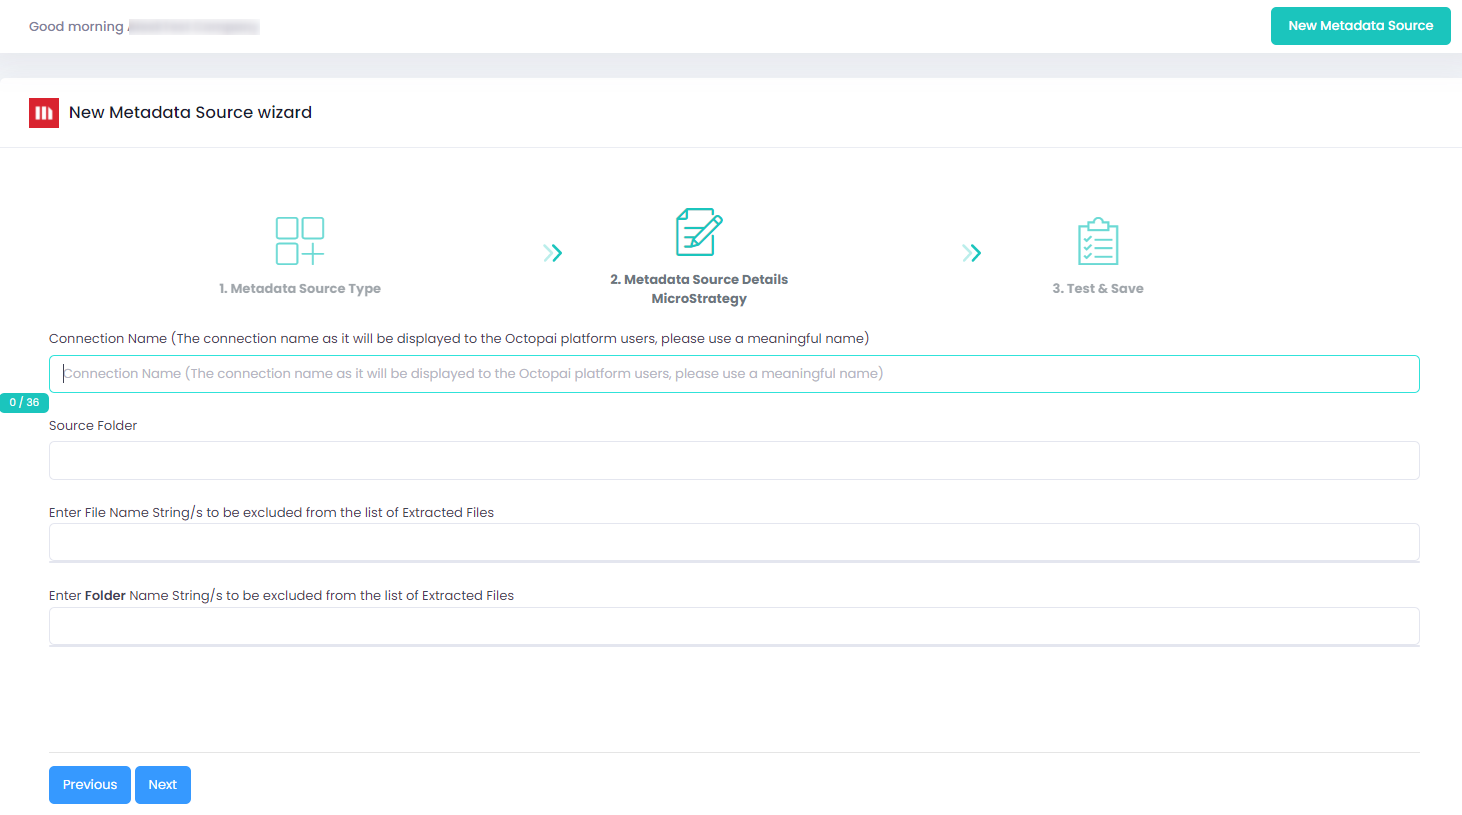Click the 0 / 36 character counter badge
Image resolution: width=1462 pixels, height=815 pixels.
pyautogui.click(x=24, y=402)
